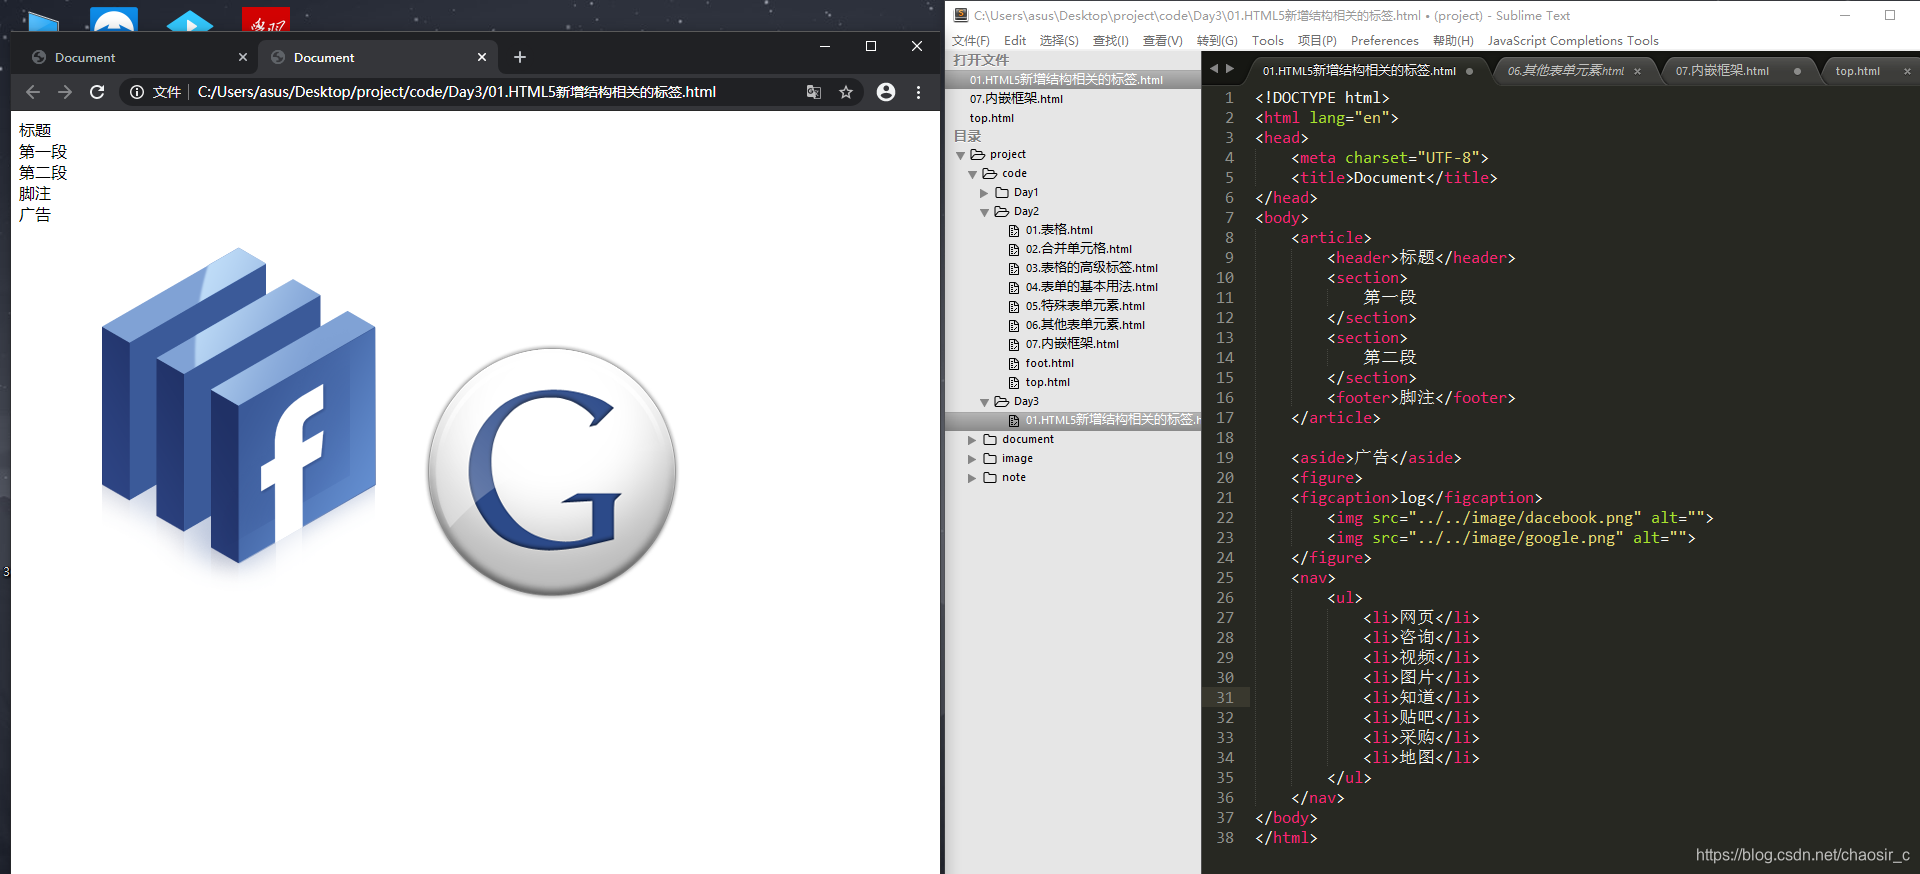Image resolution: width=1920 pixels, height=874 pixels.
Task: Switch to 06.其他表单元素.html editor tab
Action: click(1565, 71)
